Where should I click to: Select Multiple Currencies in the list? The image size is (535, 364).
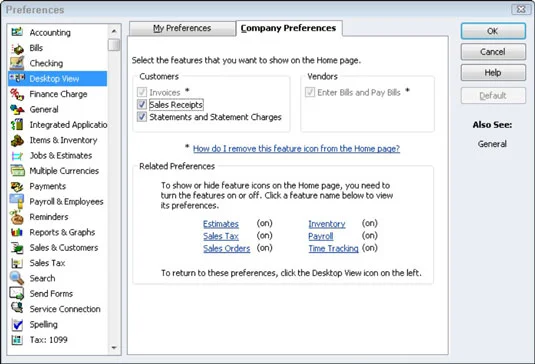(64, 171)
